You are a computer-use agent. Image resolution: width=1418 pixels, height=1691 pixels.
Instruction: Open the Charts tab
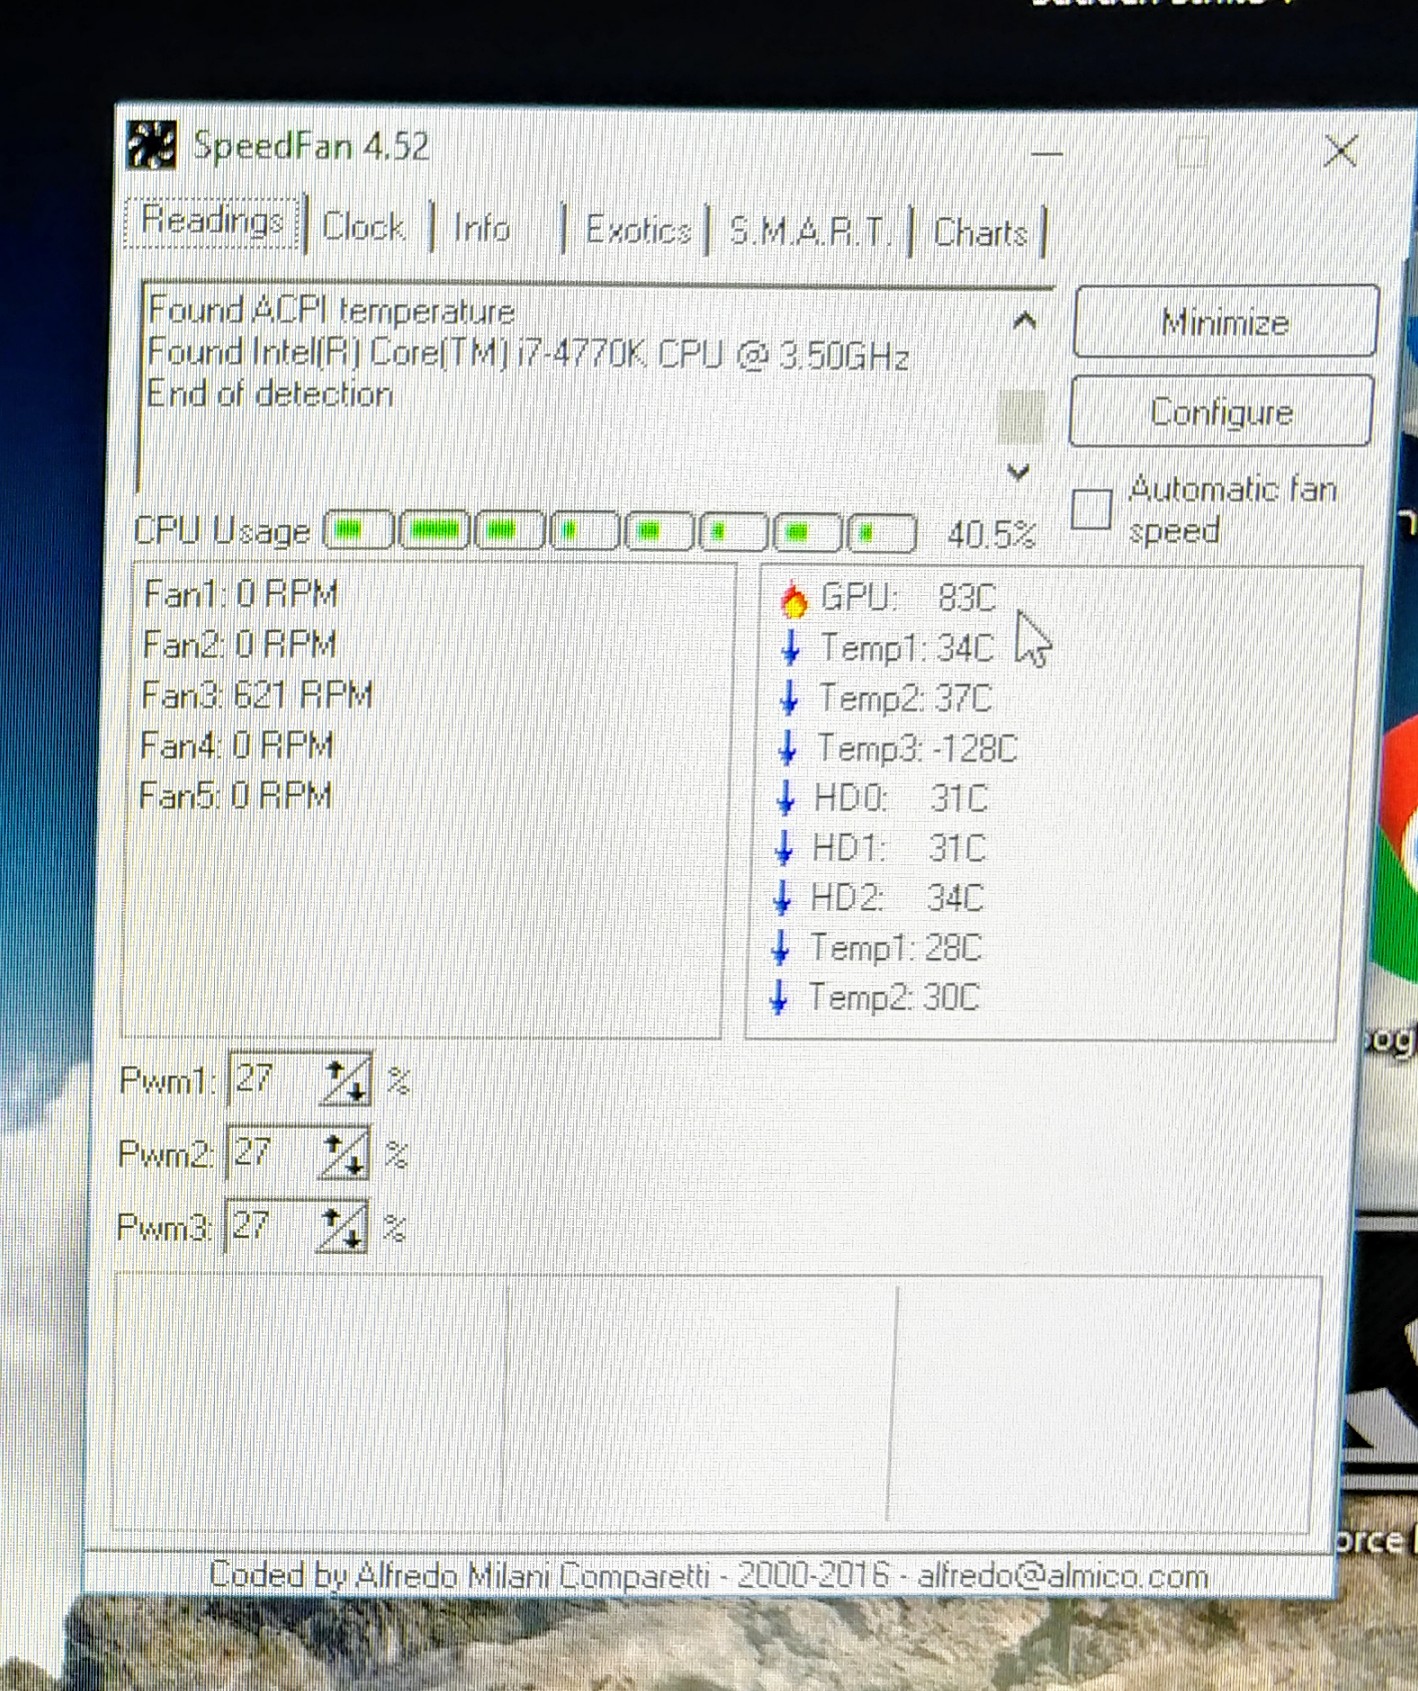[980, 233]
